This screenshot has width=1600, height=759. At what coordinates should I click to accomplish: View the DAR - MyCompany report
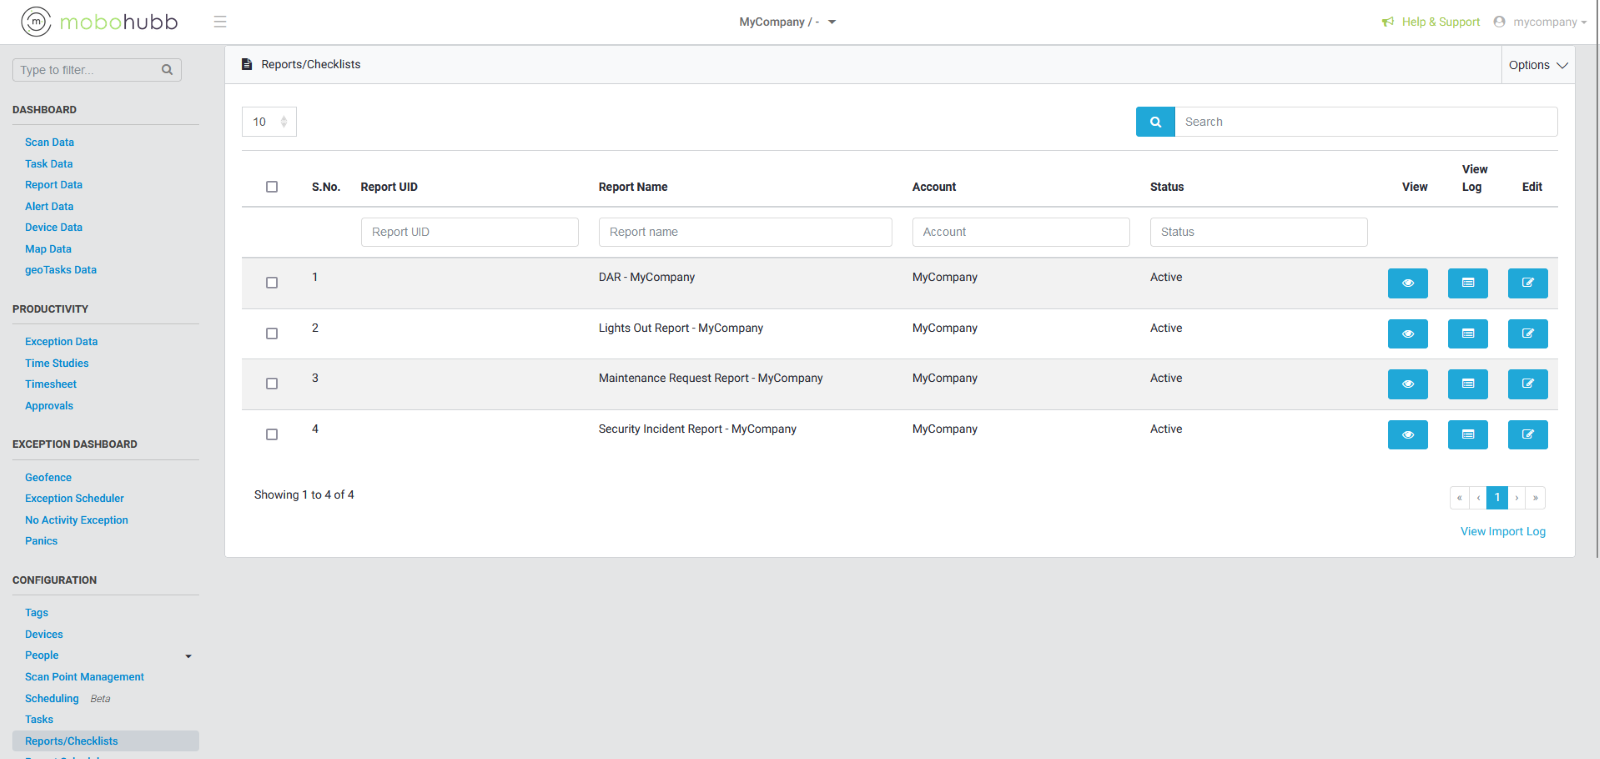1407,283
